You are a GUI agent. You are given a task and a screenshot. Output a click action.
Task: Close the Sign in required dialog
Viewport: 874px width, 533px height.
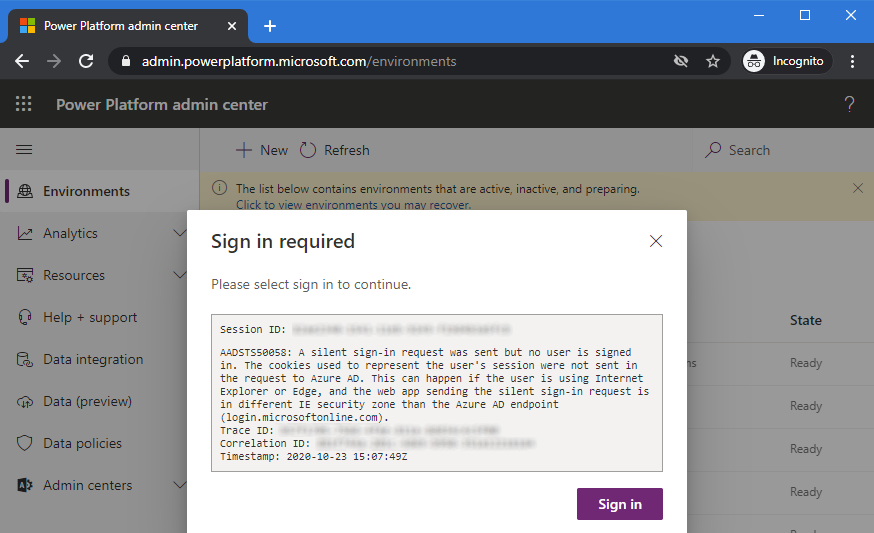pyautogui.click(x=656, y=241)
